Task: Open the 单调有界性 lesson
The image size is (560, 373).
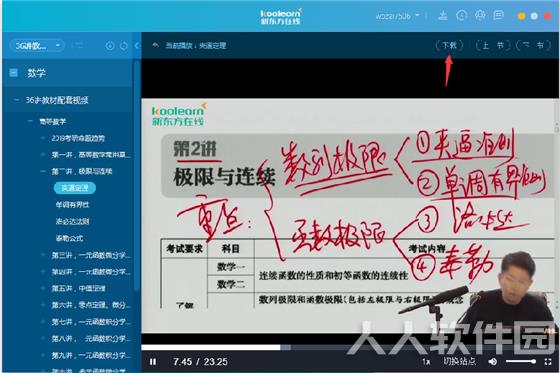Action: pos(72,205)
